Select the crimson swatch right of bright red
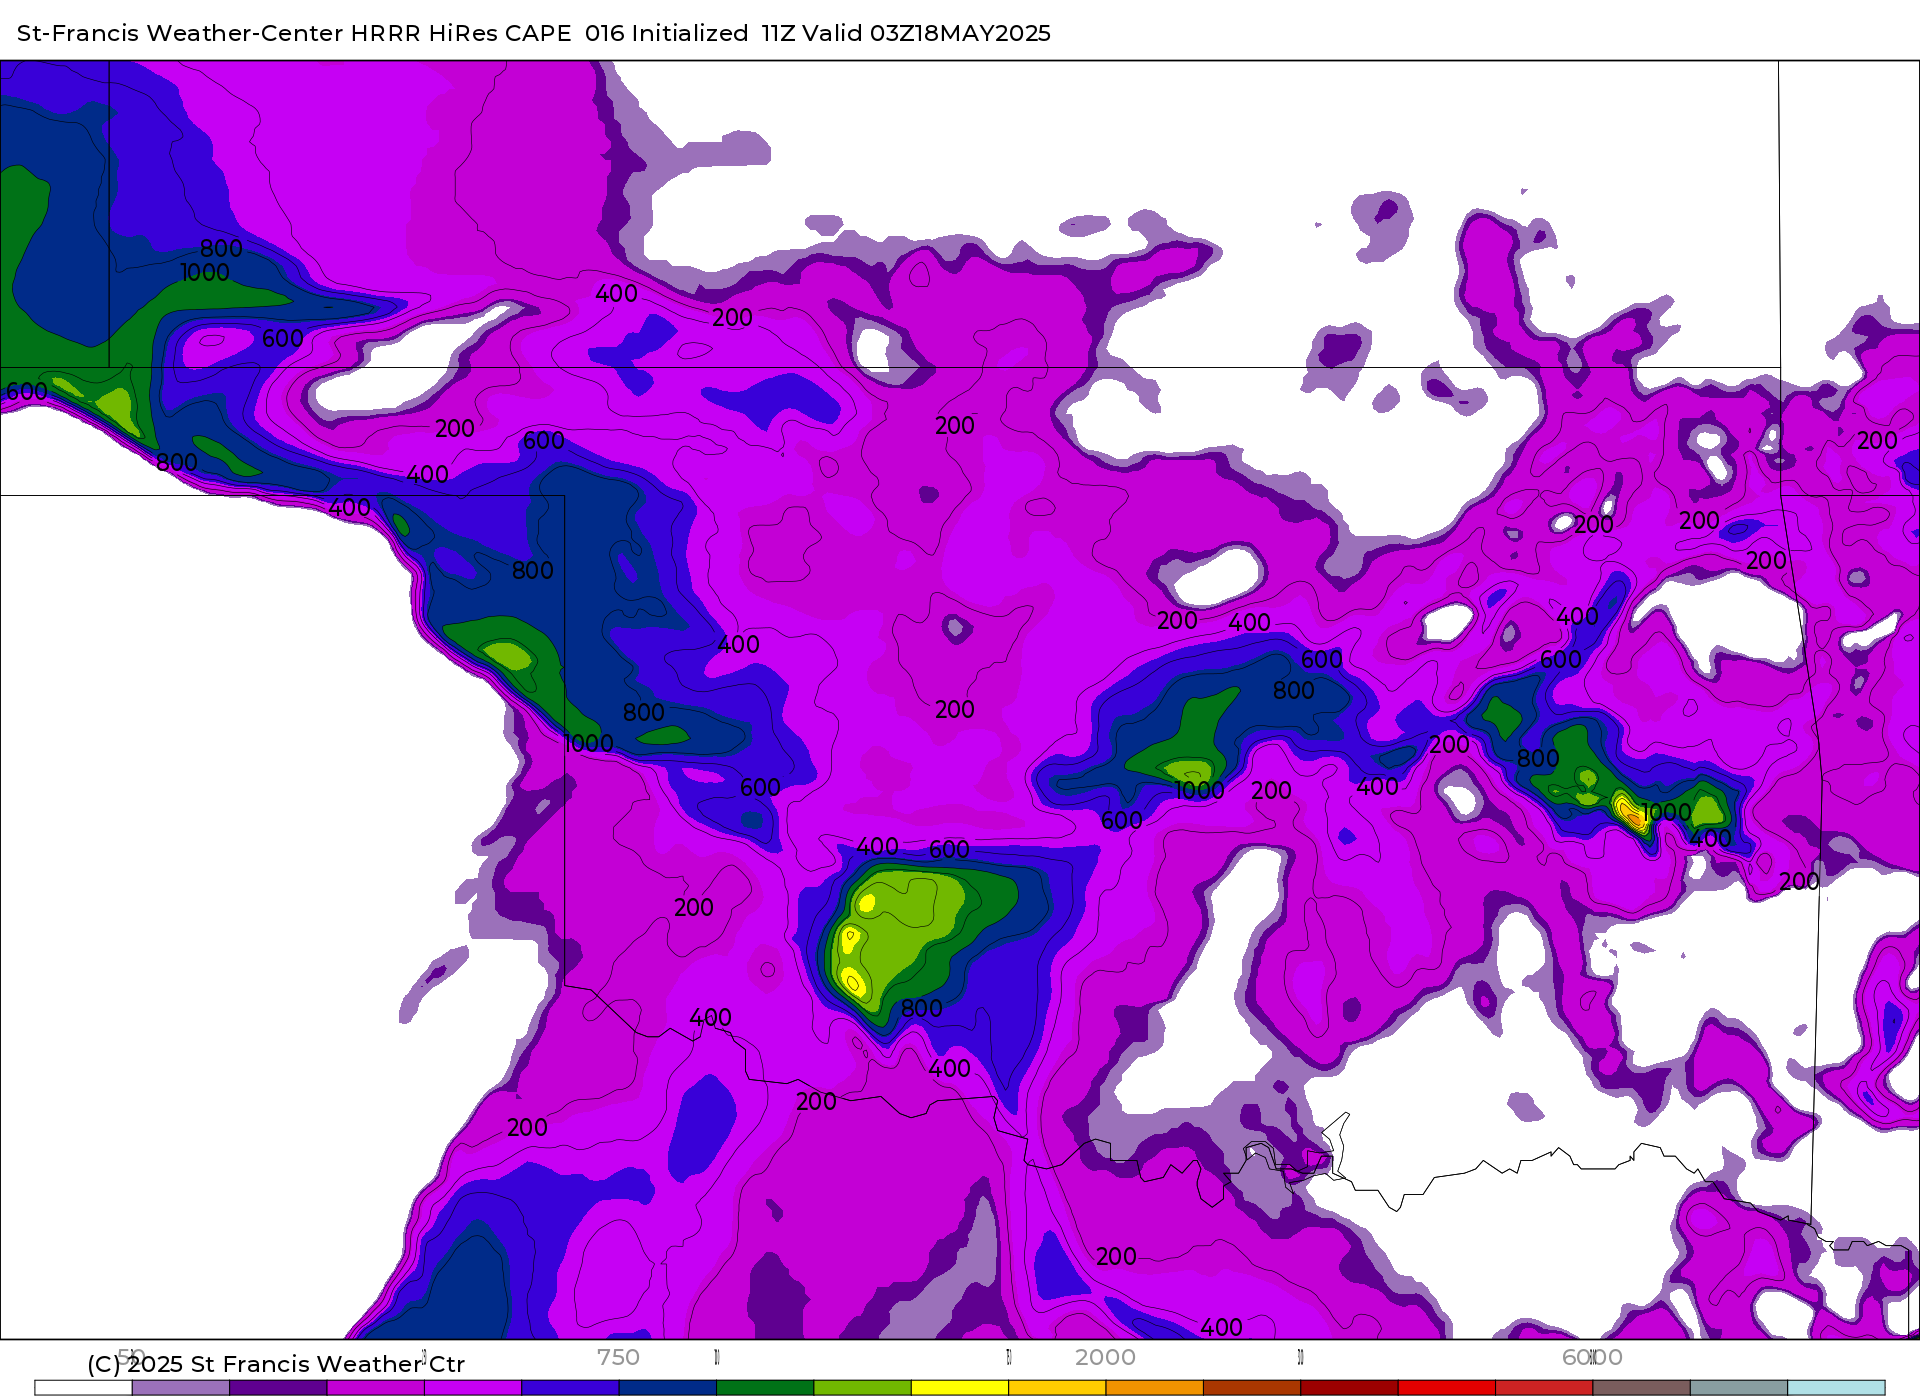 [1544, 1388]
